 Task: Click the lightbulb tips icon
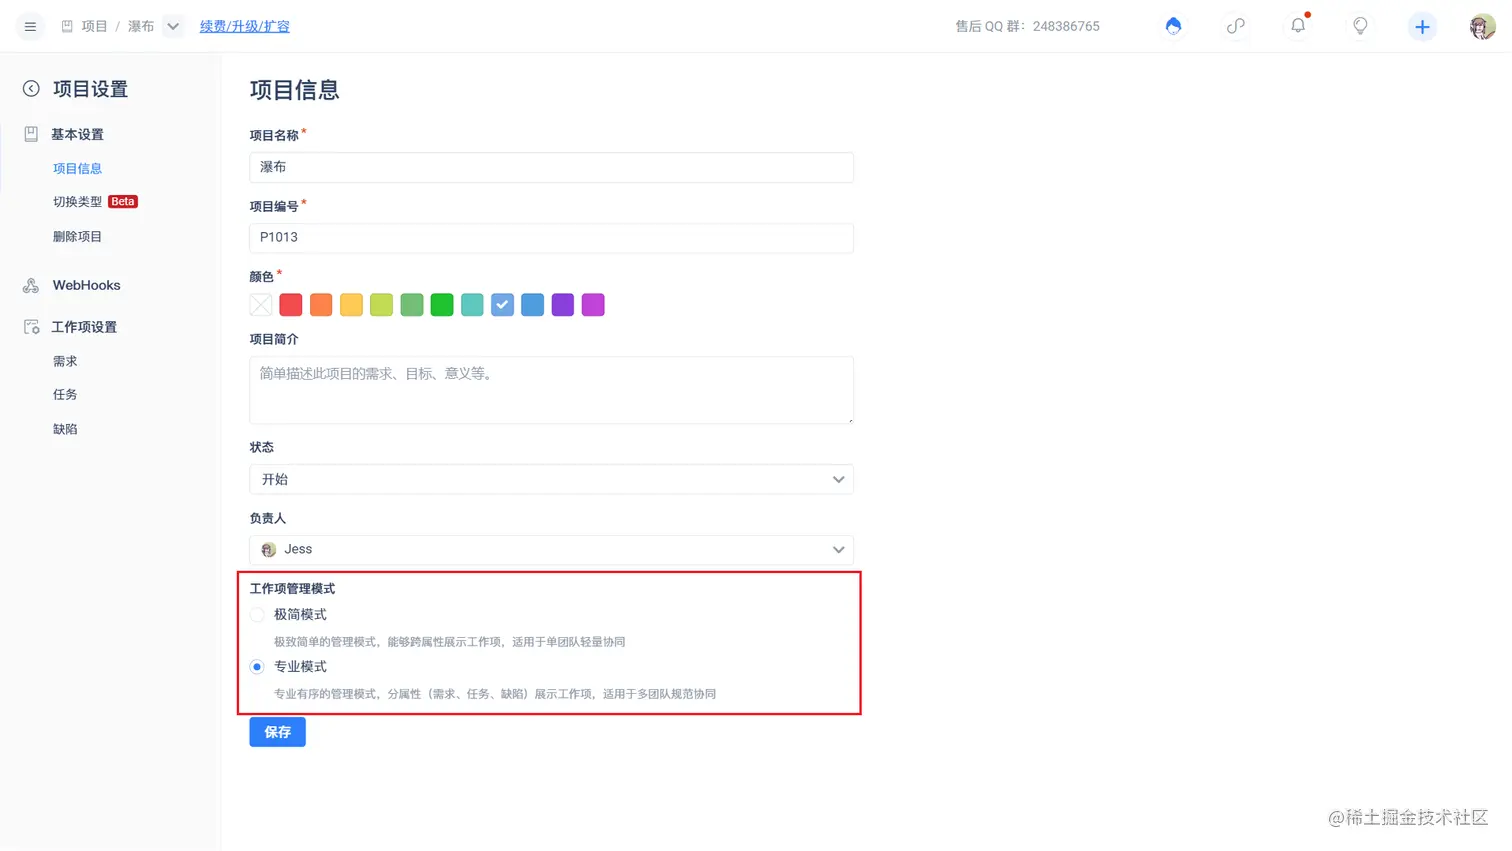click(1360, 26)
